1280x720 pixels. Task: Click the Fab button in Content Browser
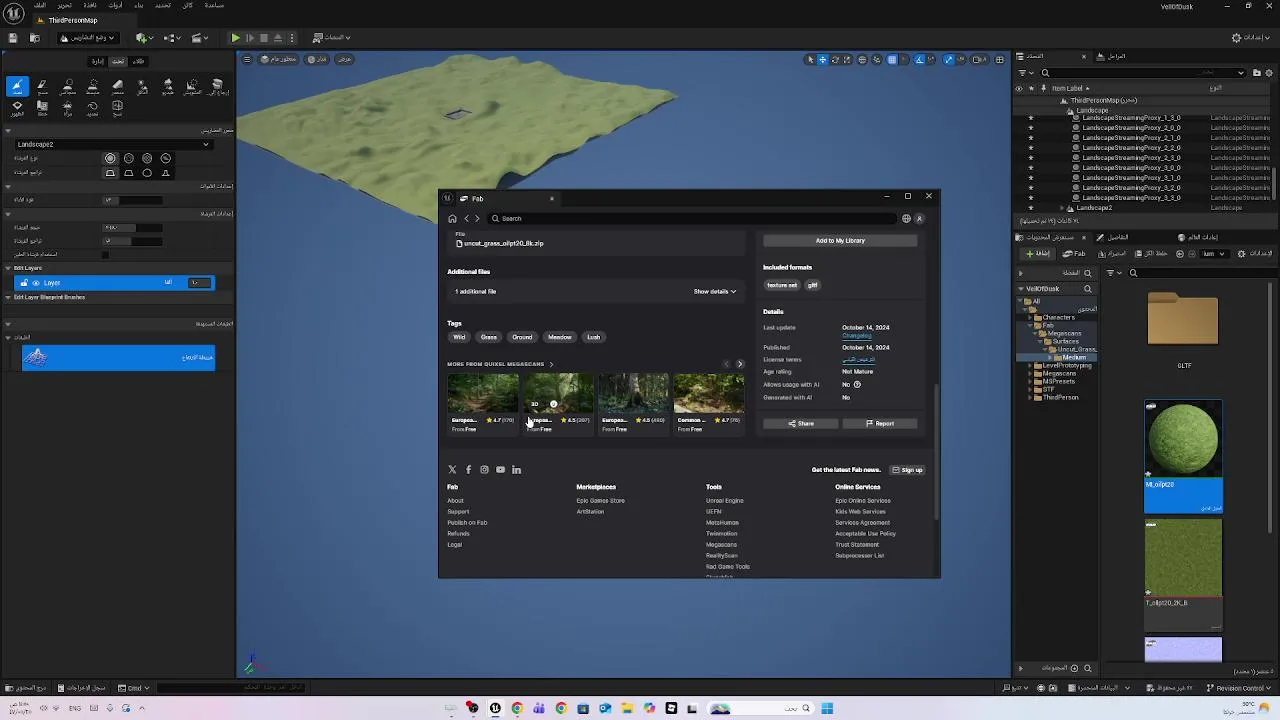point(1073,253)
